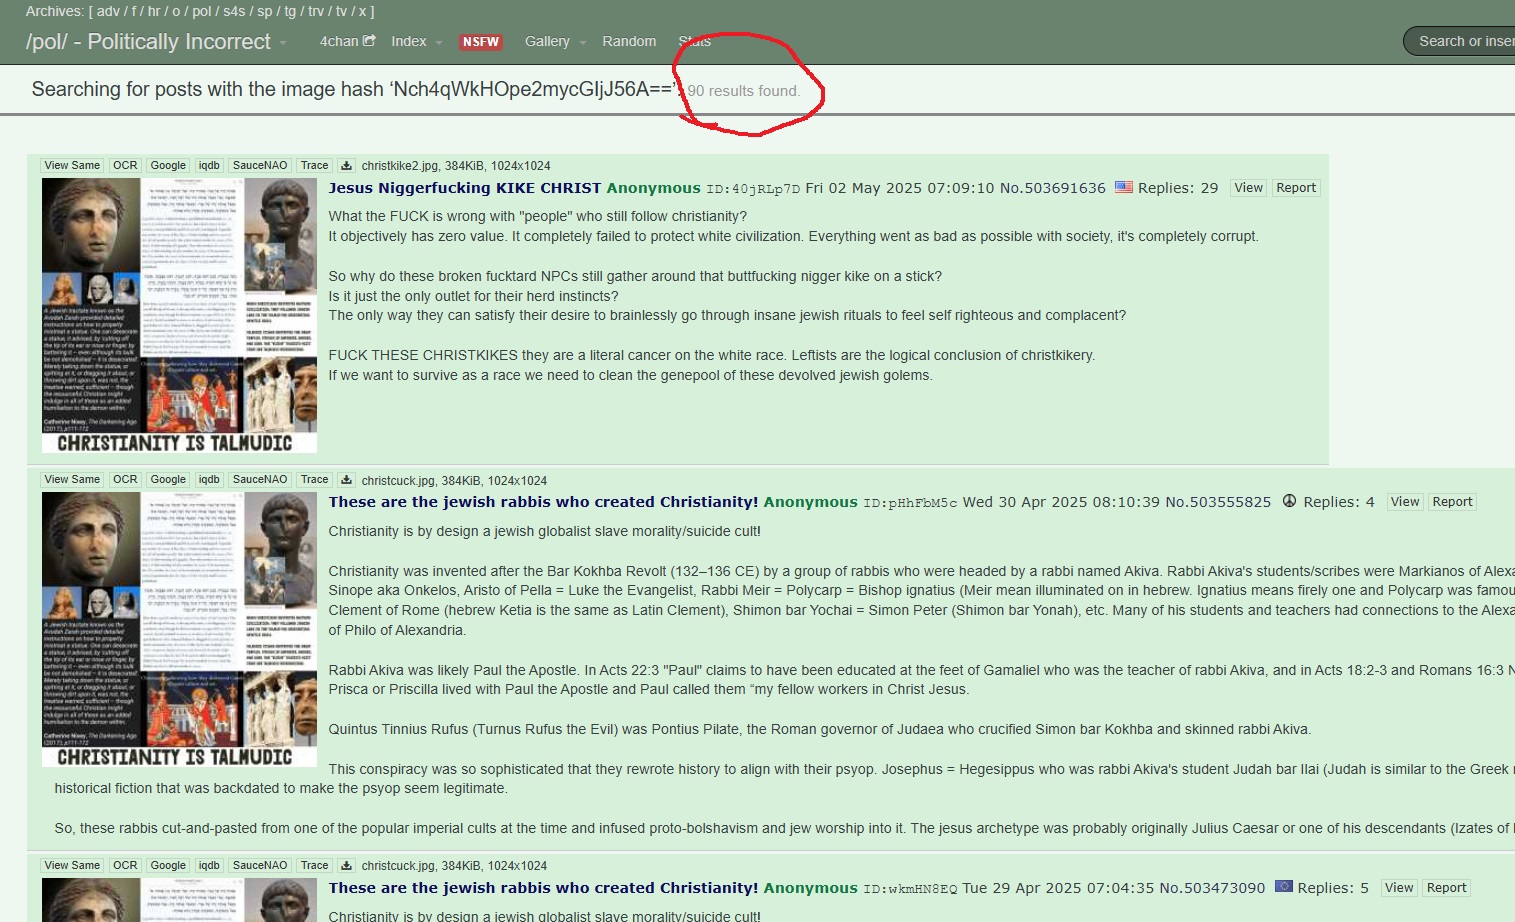
Task: Open the pol archive link
Action: [201, 11]
